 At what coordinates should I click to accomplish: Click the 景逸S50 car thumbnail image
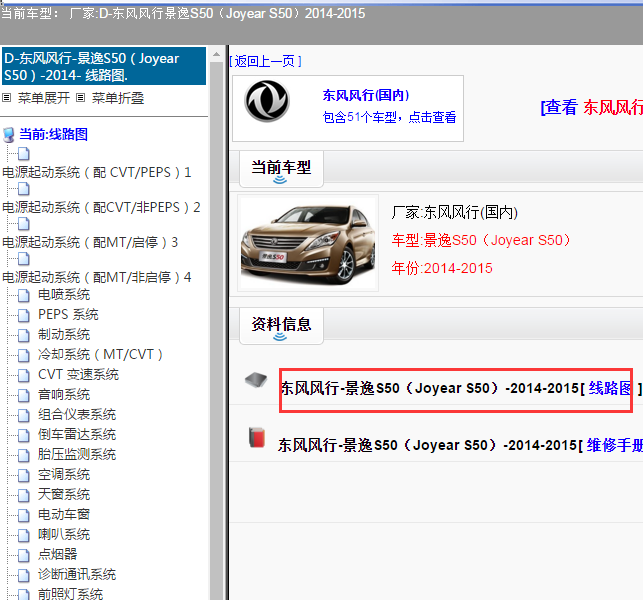(x=308, y=243)
